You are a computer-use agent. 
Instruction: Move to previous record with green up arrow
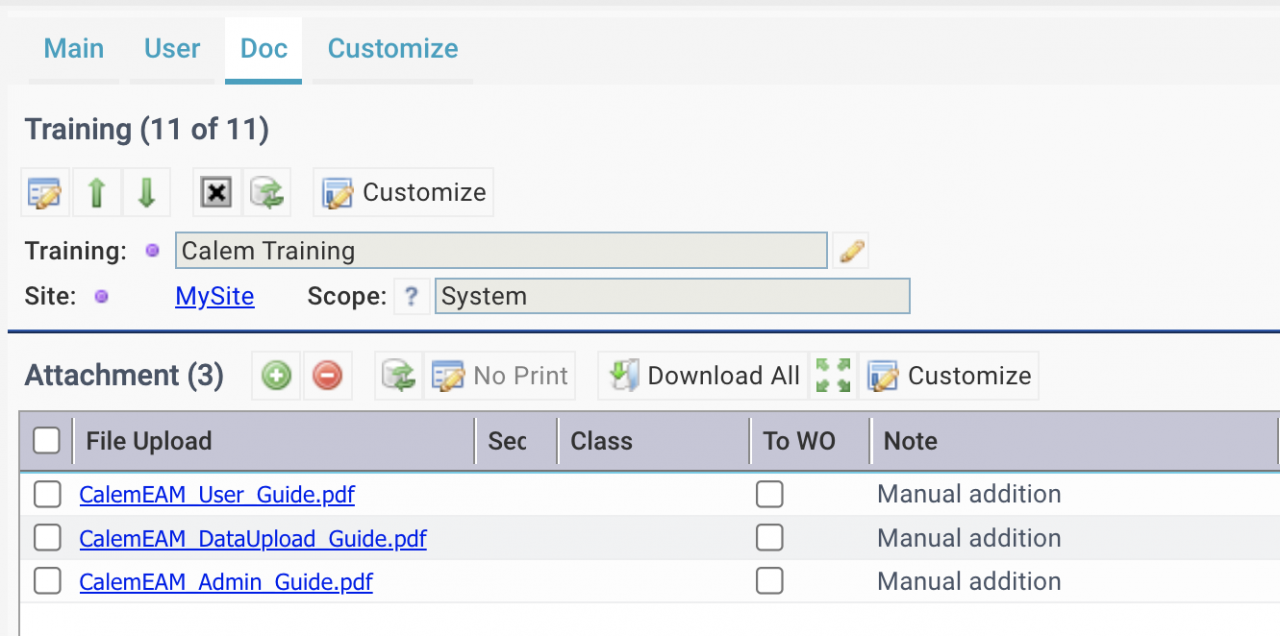(96, 192)
